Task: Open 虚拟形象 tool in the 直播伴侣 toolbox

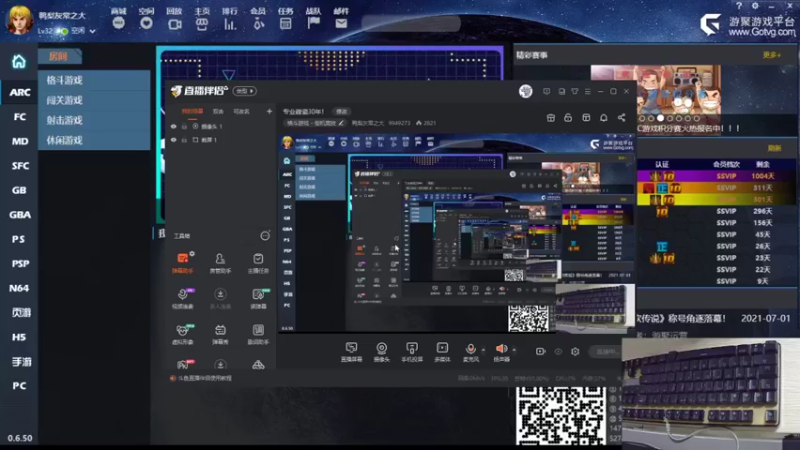Action: [183, 334]
